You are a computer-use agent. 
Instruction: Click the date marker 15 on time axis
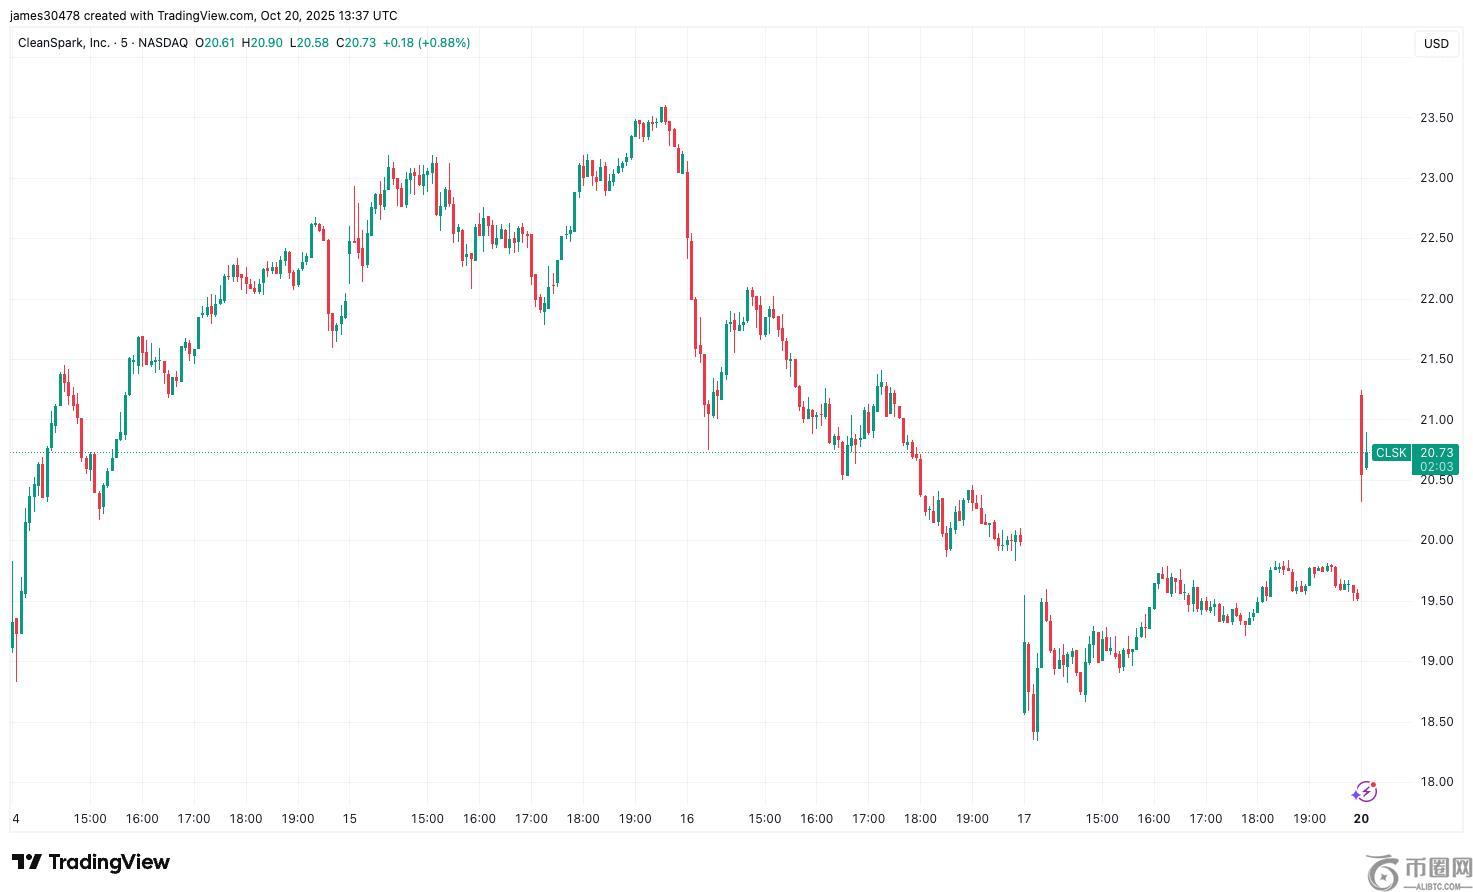[349, 818]
